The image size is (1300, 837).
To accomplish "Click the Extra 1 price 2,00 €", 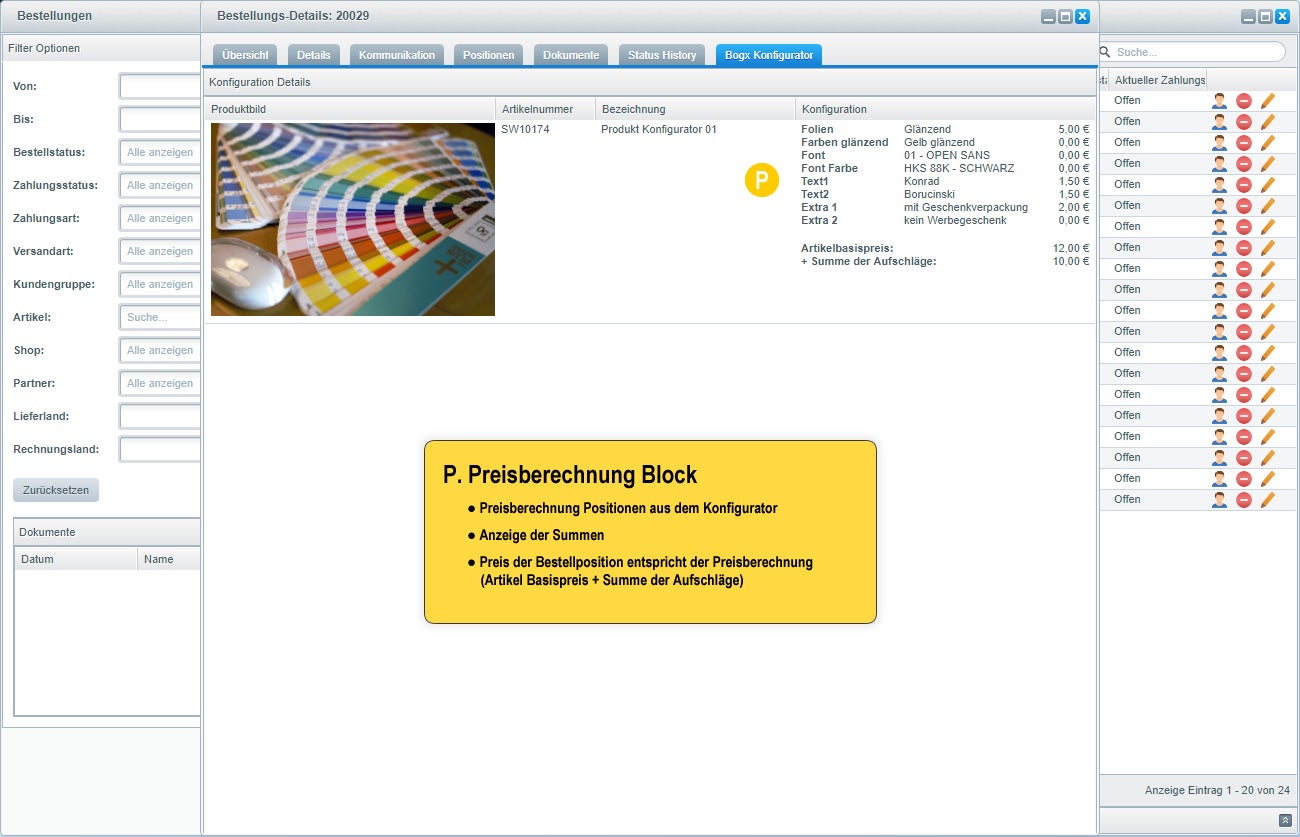I will click(1074, 207).
